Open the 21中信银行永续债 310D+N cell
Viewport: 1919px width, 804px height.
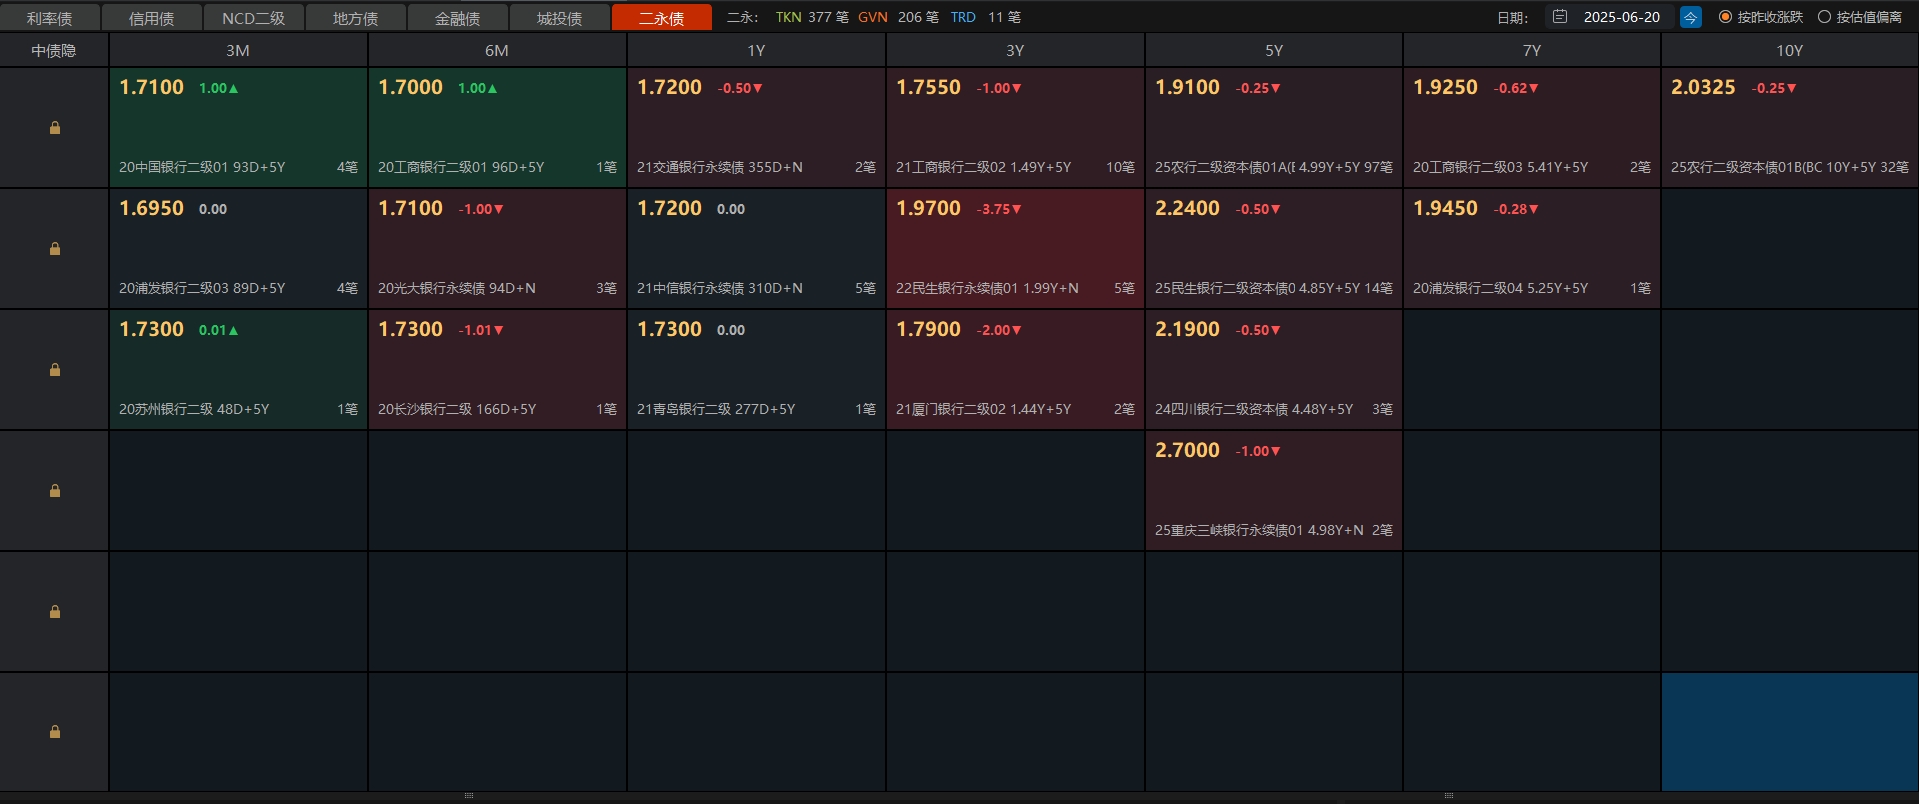click(756, 249)
